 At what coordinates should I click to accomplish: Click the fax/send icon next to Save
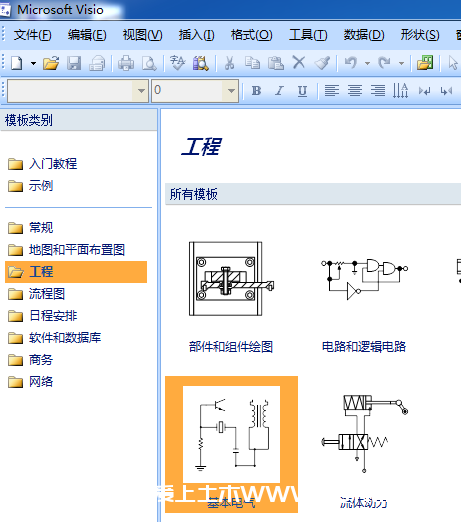click(x=97, y=63)
